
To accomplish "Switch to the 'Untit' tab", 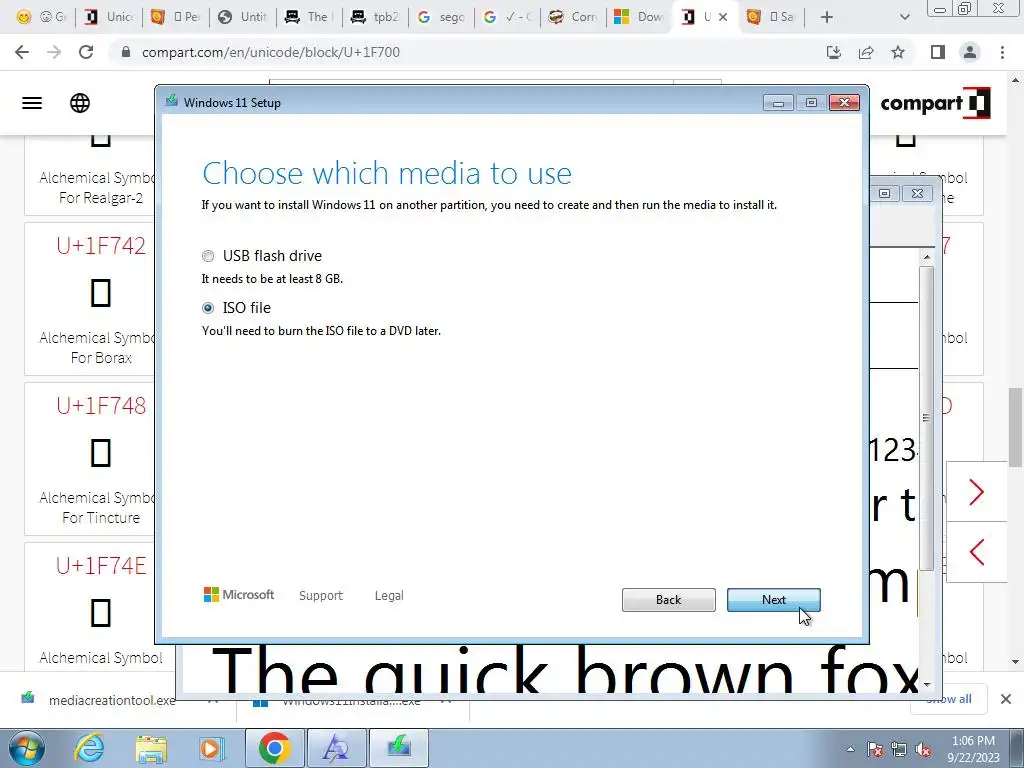I will pyautogui.click(x=243, y=17).
